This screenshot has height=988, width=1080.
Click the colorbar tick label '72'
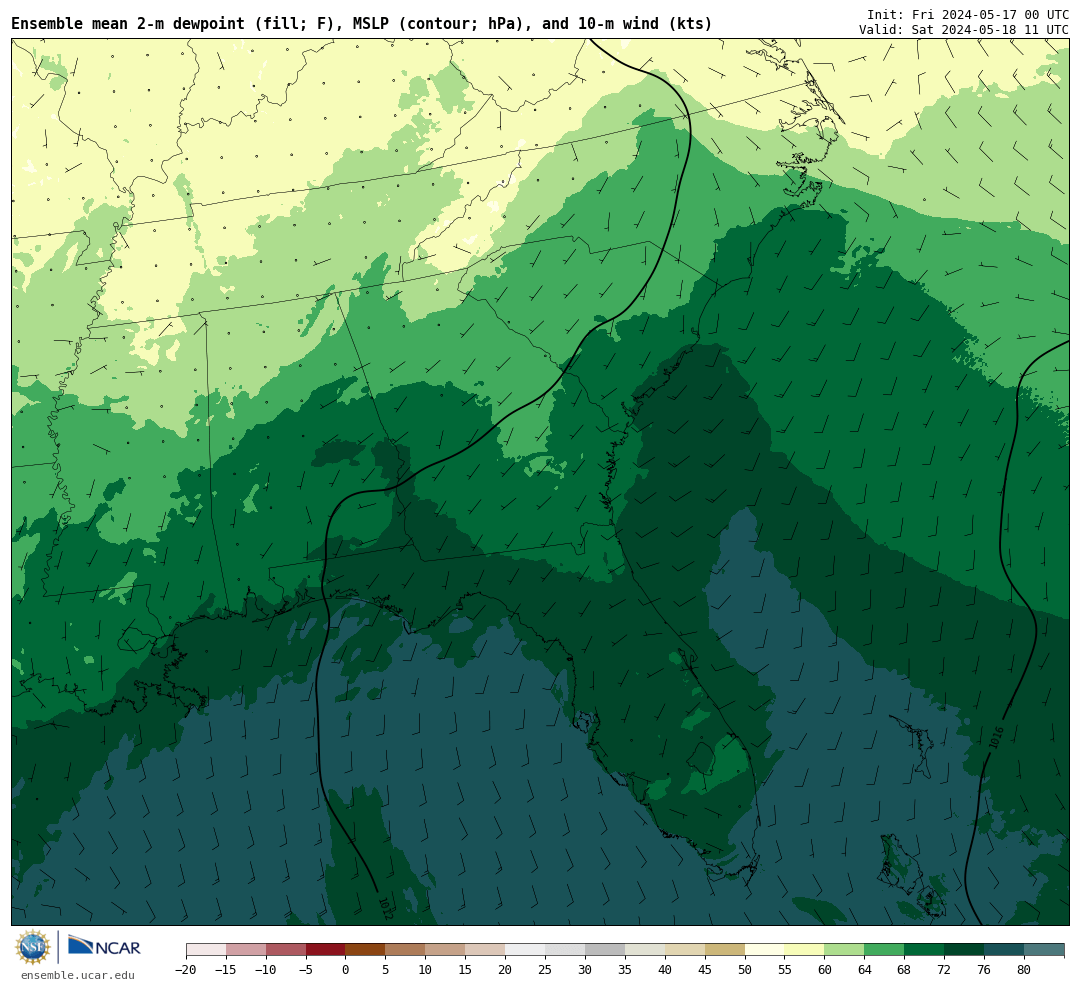point(944,969)
